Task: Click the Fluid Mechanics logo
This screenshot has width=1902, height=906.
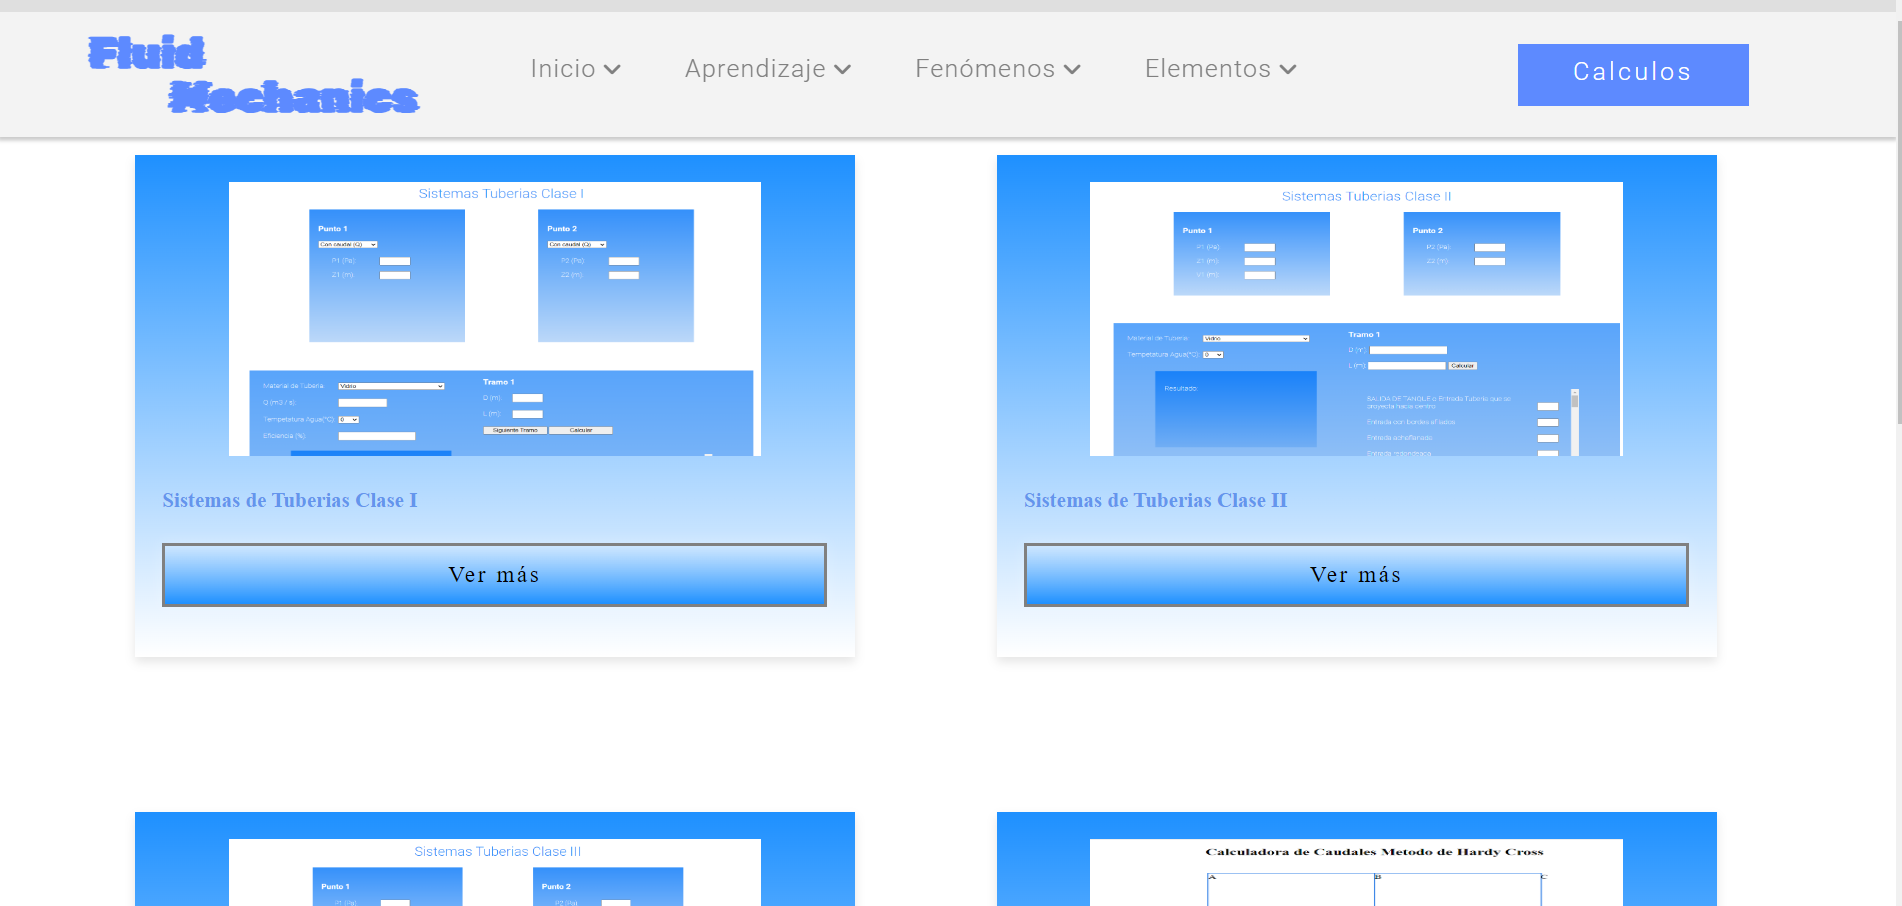Action: pos(253,75)
